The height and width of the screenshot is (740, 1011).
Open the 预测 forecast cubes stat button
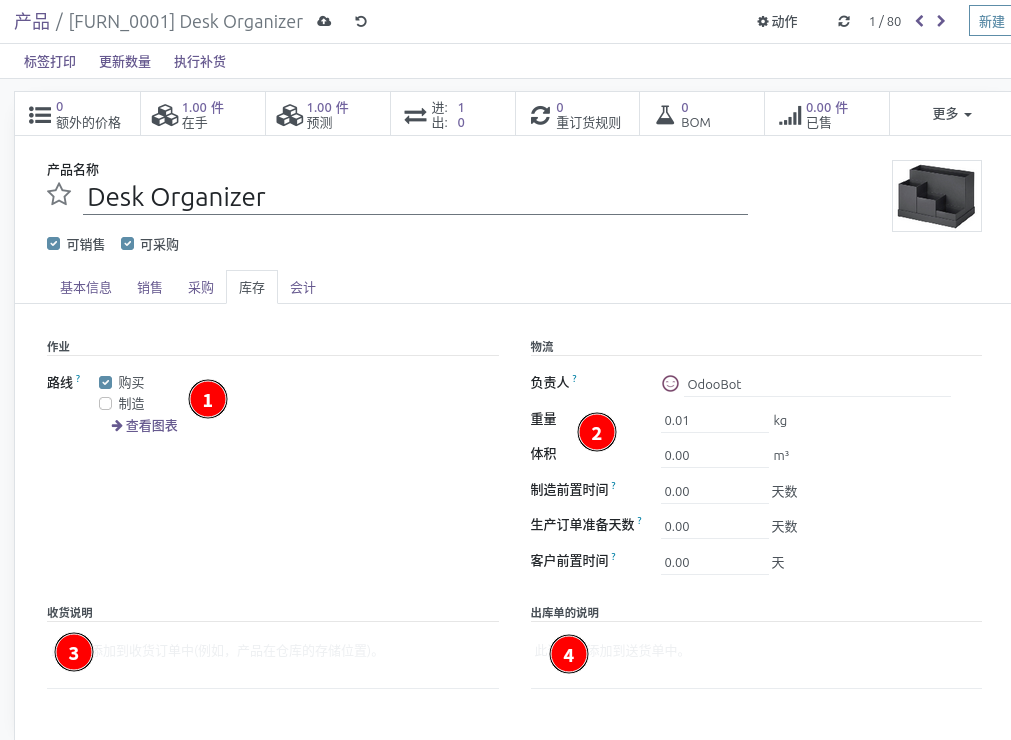click(x=328, y=114)
